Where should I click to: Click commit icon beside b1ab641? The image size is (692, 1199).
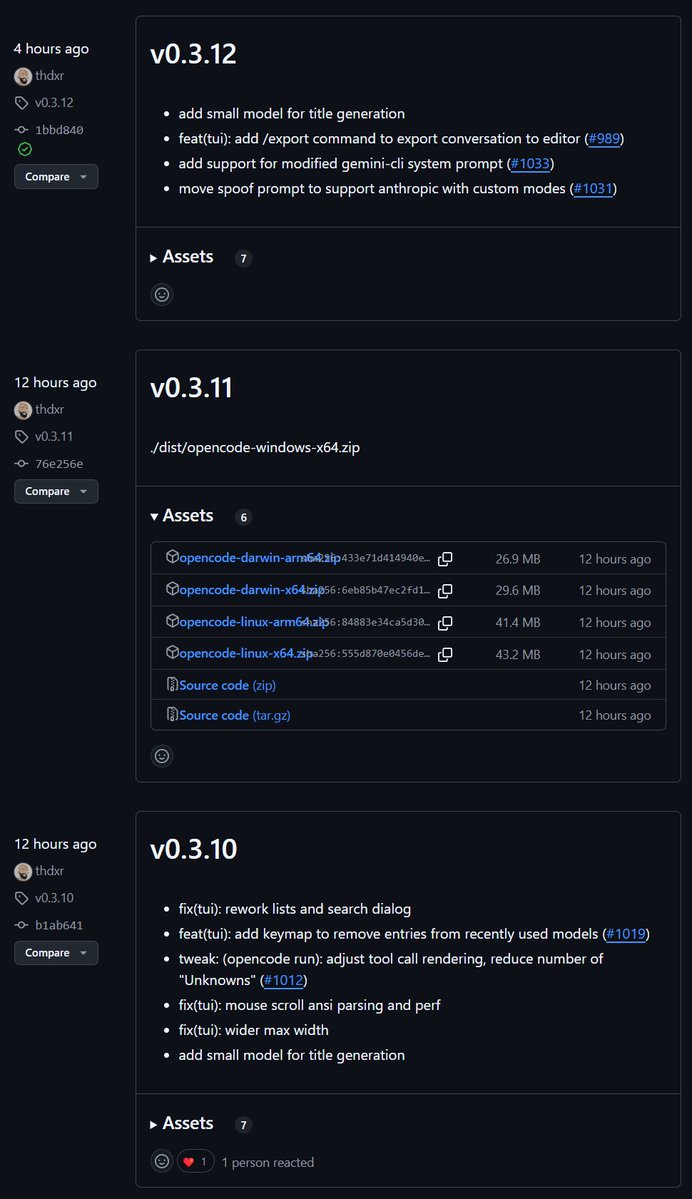(x=21, y=925)
